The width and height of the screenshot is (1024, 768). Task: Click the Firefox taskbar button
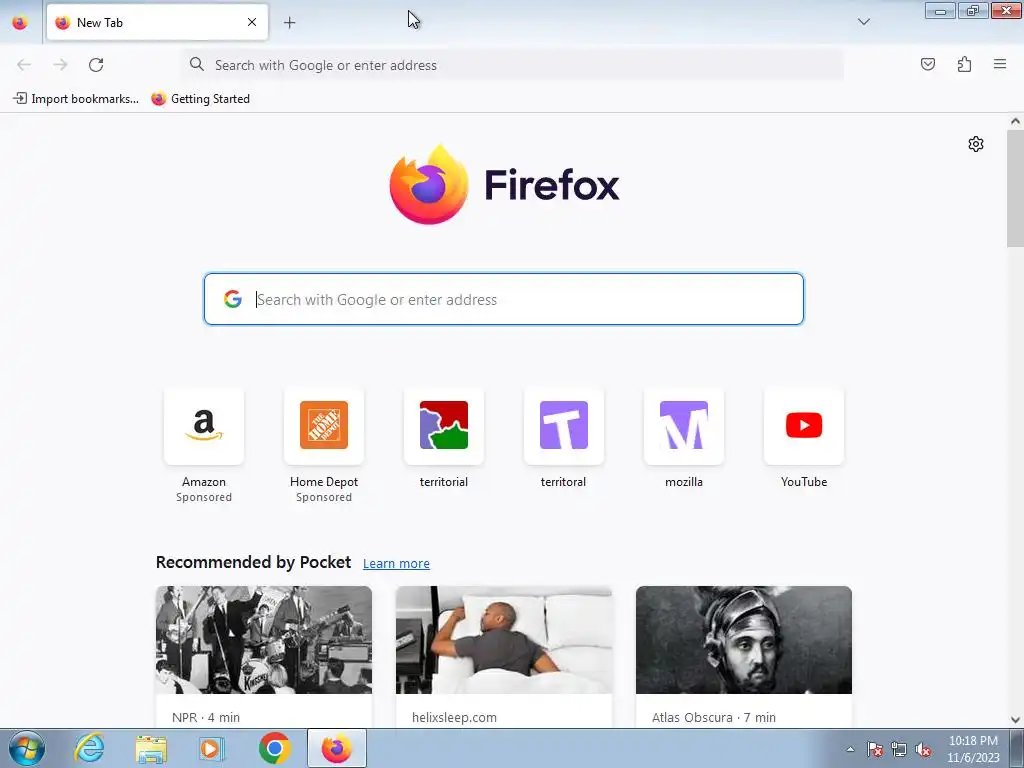click(x=336, y=748)
